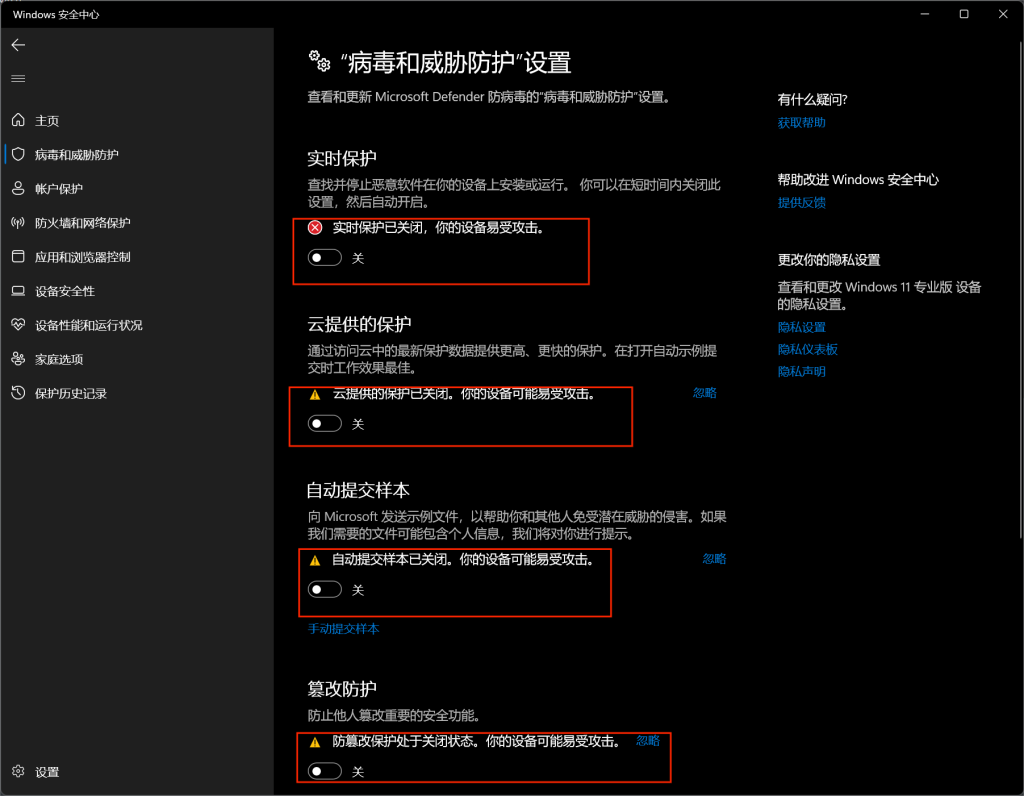Click the gear icon for 设置
Screen dimensions: 1024x796
pyautogui.click(x=18, y=771)
